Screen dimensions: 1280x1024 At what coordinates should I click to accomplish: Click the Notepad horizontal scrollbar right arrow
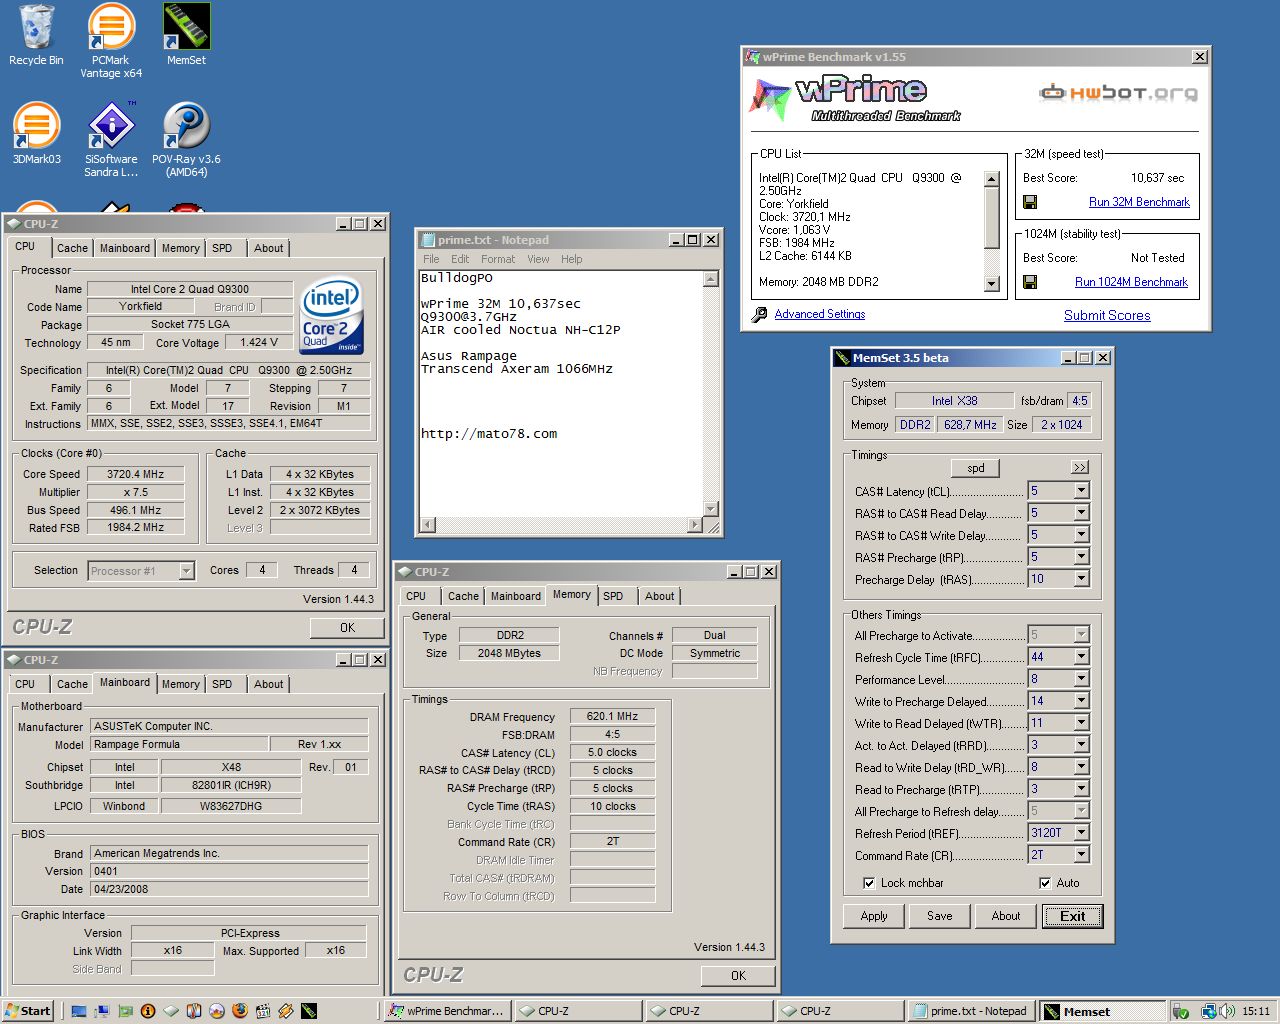coord(696,524)
